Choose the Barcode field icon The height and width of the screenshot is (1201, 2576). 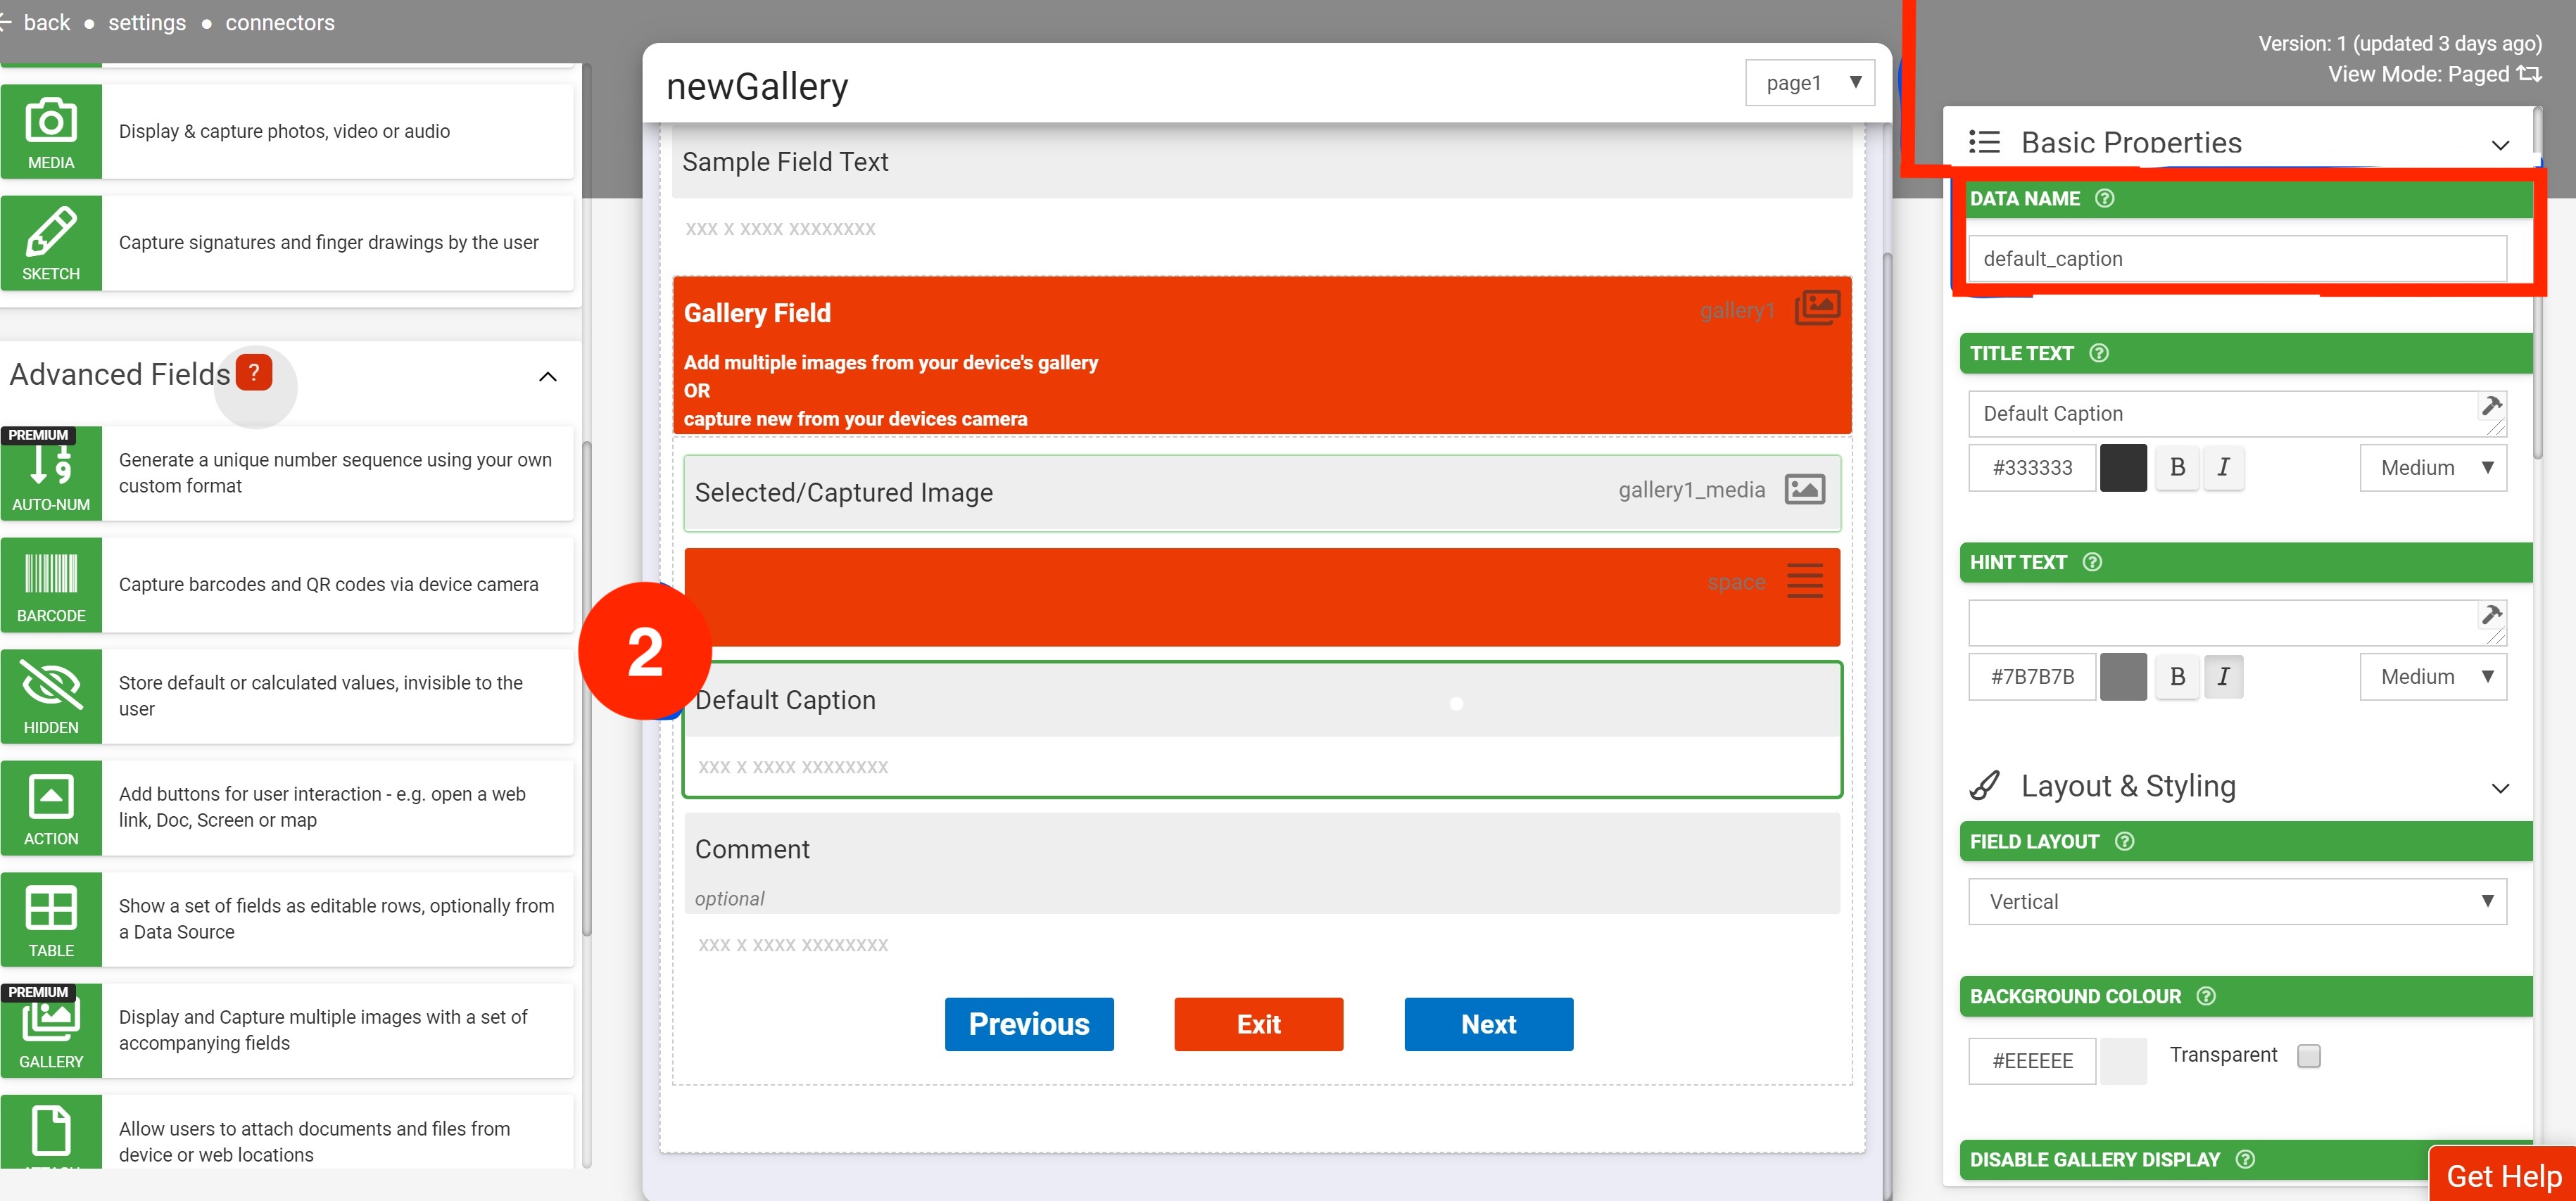[51, 585]
